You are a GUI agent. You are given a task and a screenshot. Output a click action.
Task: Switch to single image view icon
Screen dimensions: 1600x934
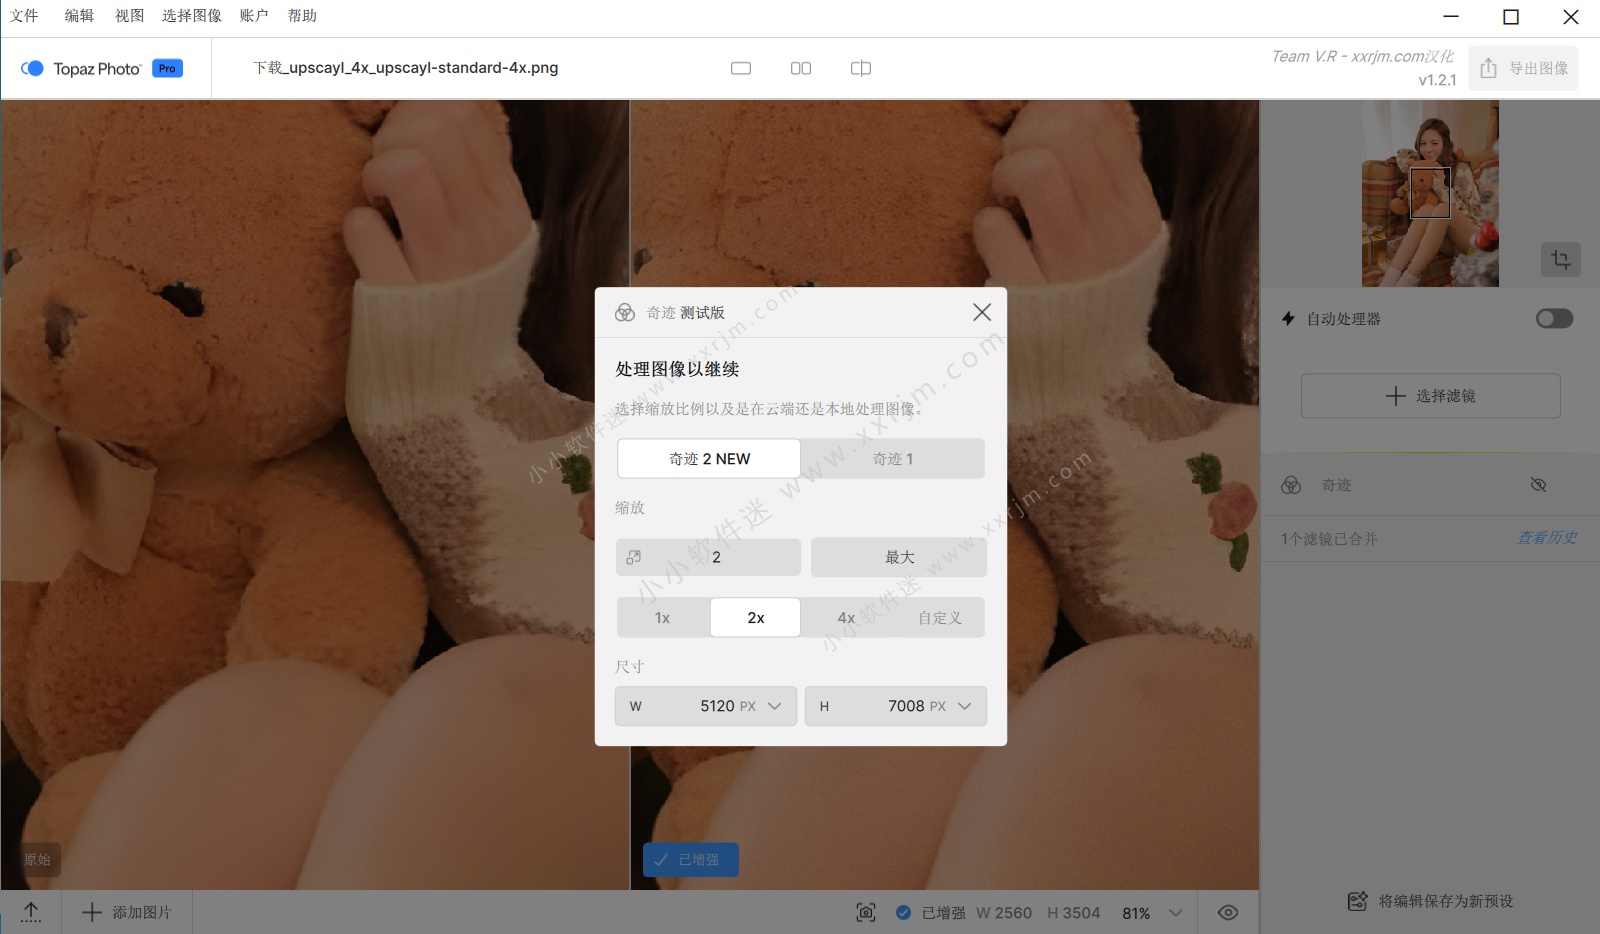point(741,68)
